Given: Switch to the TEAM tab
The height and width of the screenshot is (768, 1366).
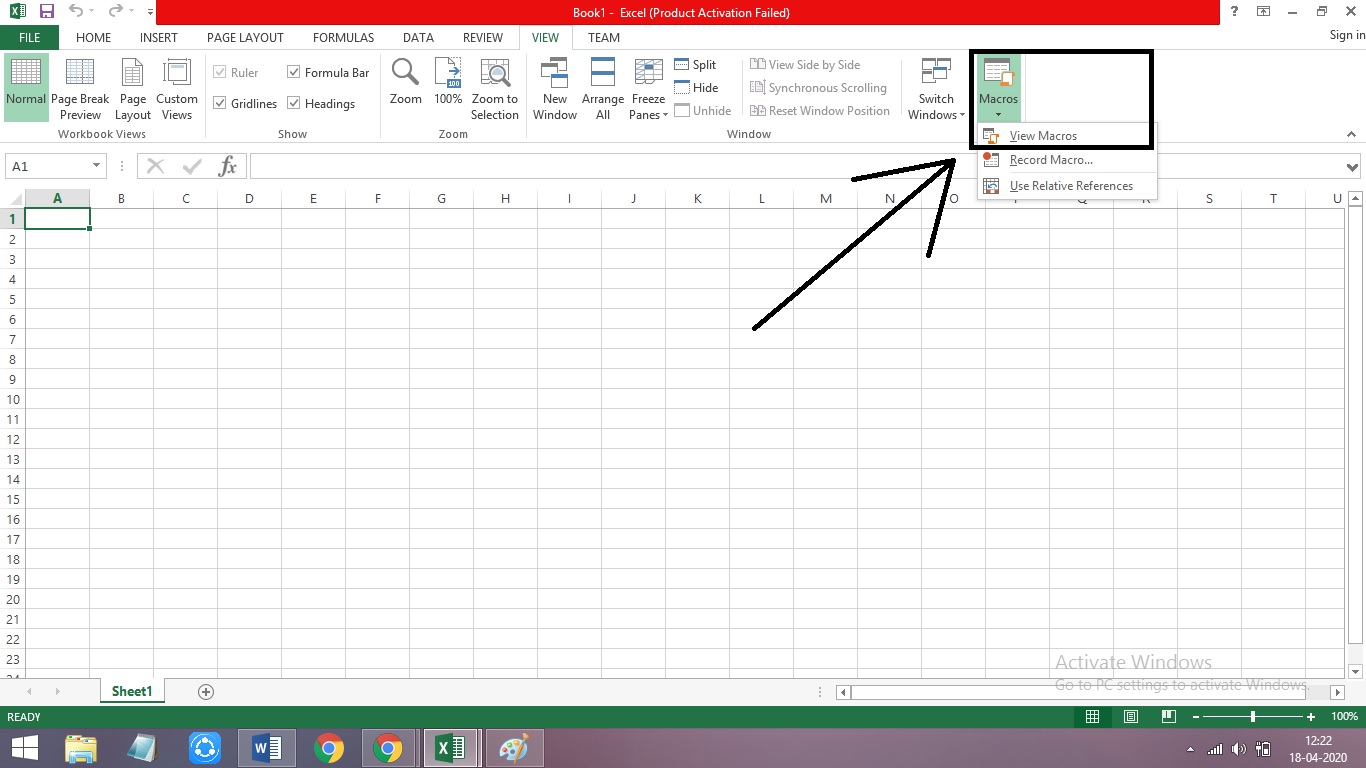Looking at the screenshot, I should (x=604, y=37).
